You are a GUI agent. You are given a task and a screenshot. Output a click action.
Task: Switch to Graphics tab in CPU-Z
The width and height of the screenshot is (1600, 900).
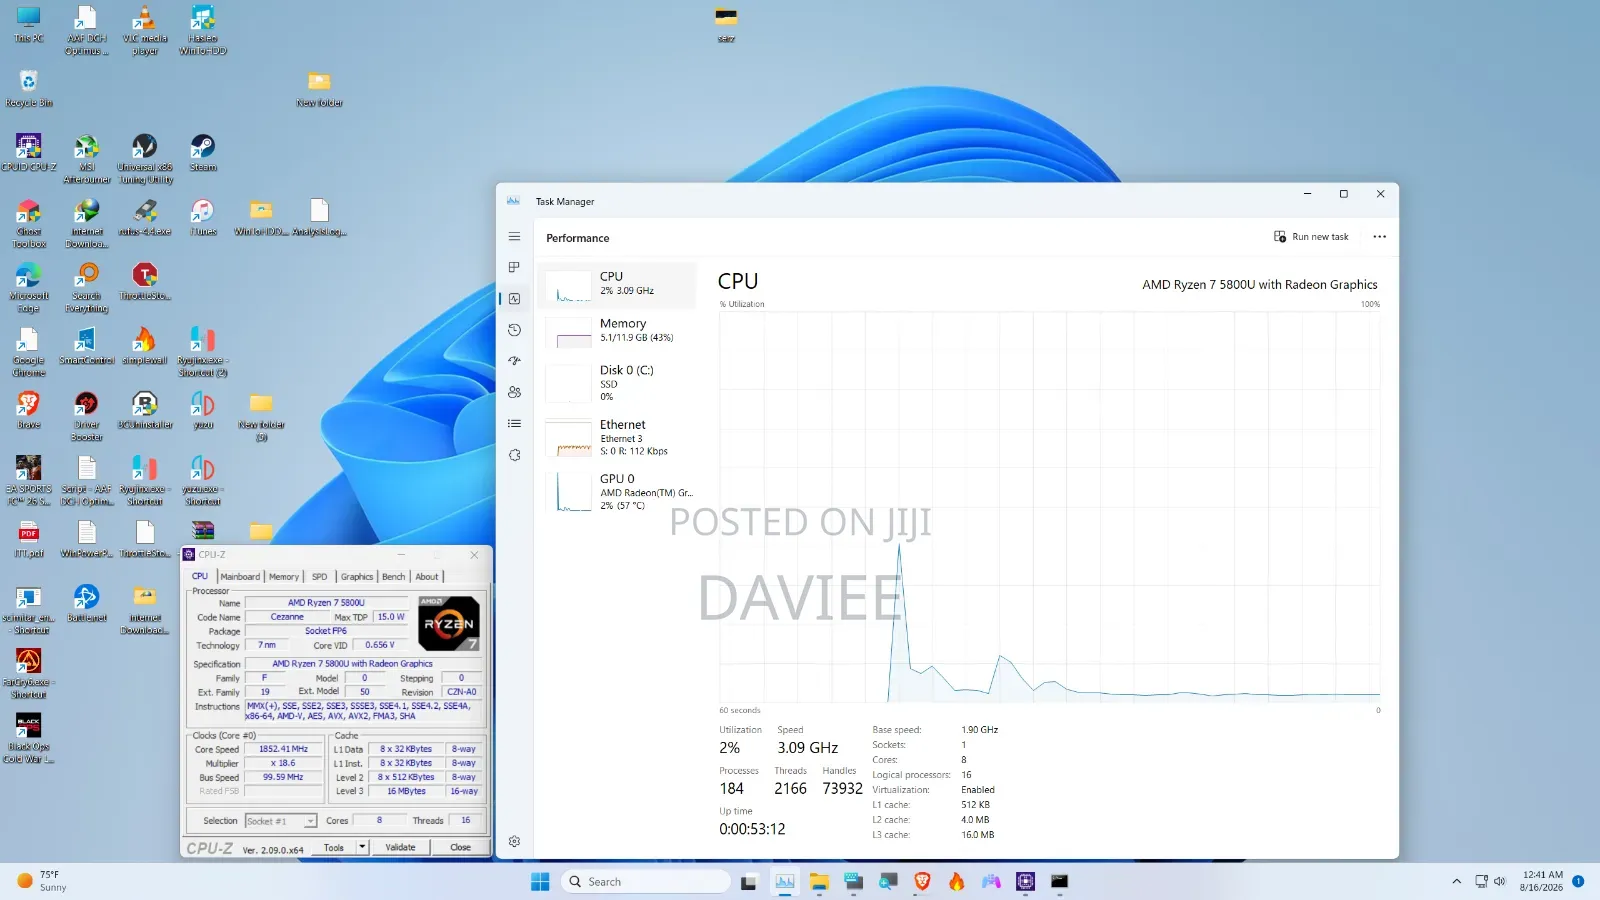(x=357, y=577)
